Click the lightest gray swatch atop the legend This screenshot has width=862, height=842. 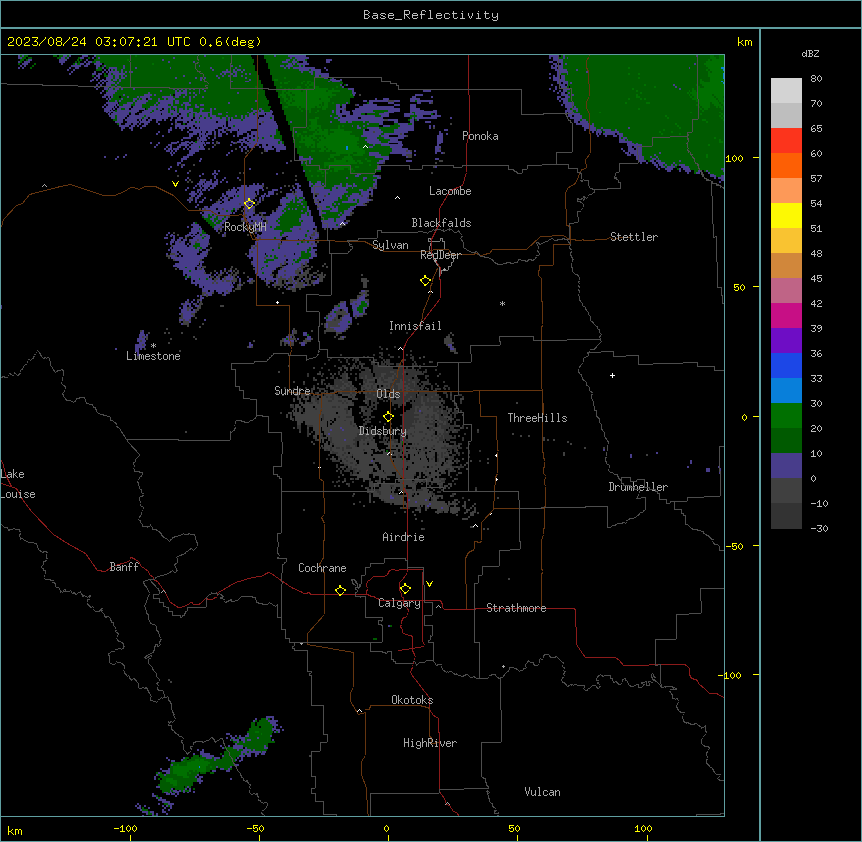[x=786, y=91]
